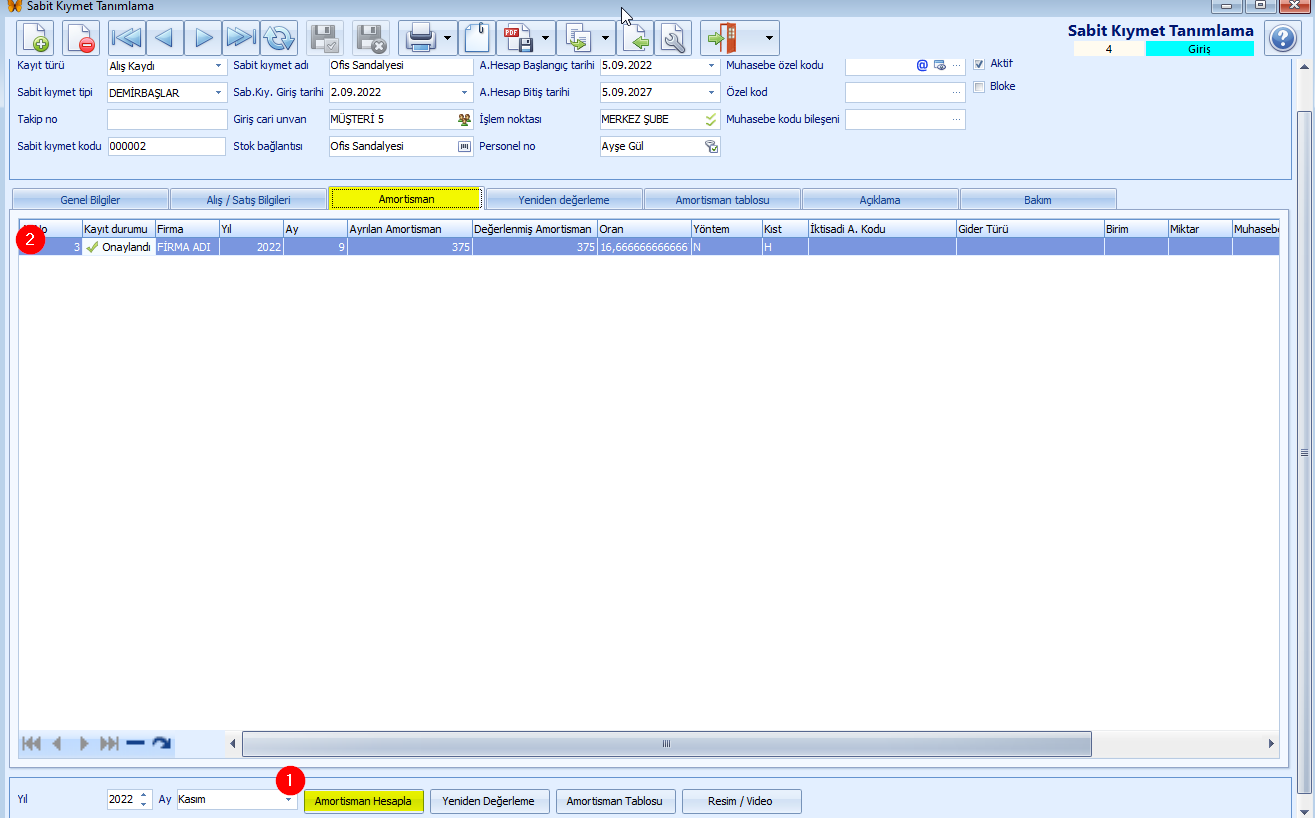Open the help question mark icon
This screenshot has width=1315, height=818.
tap(1282, 39)
